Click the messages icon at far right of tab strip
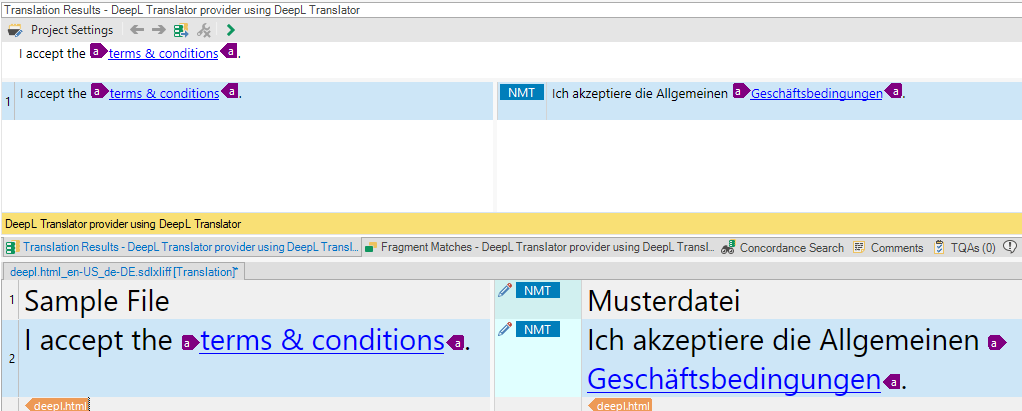 (x=1010, y=246)
